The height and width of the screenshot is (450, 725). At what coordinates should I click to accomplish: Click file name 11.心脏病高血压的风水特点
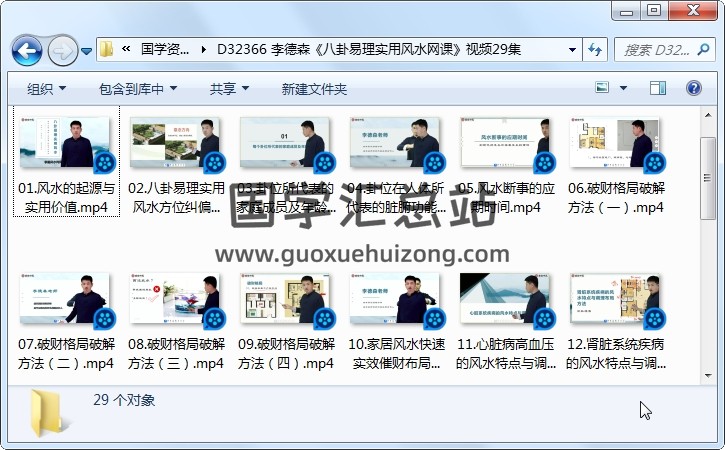coord(506,354)
